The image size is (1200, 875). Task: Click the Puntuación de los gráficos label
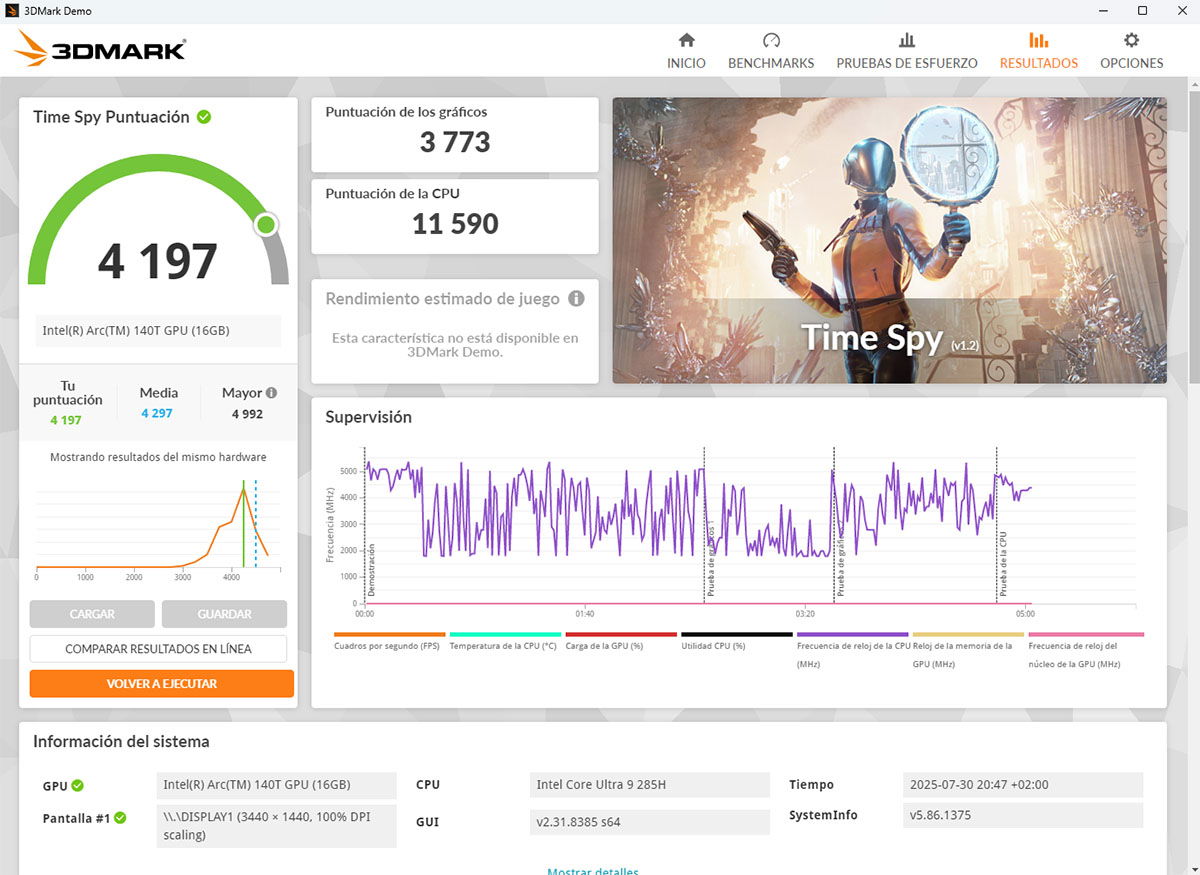[406, 112]
